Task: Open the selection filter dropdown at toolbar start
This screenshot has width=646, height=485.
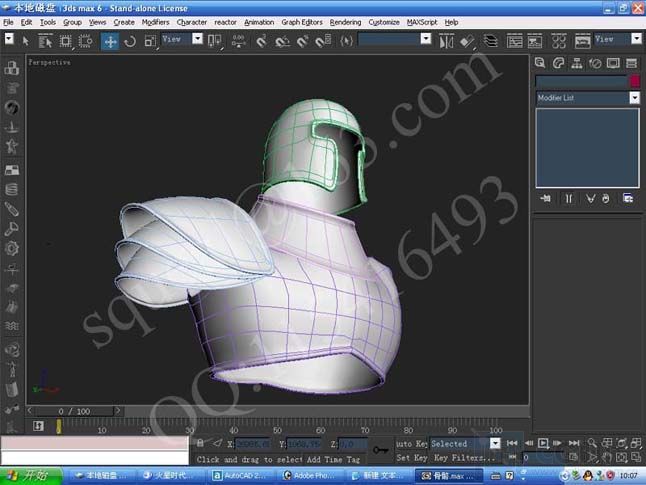Action: 9,39
